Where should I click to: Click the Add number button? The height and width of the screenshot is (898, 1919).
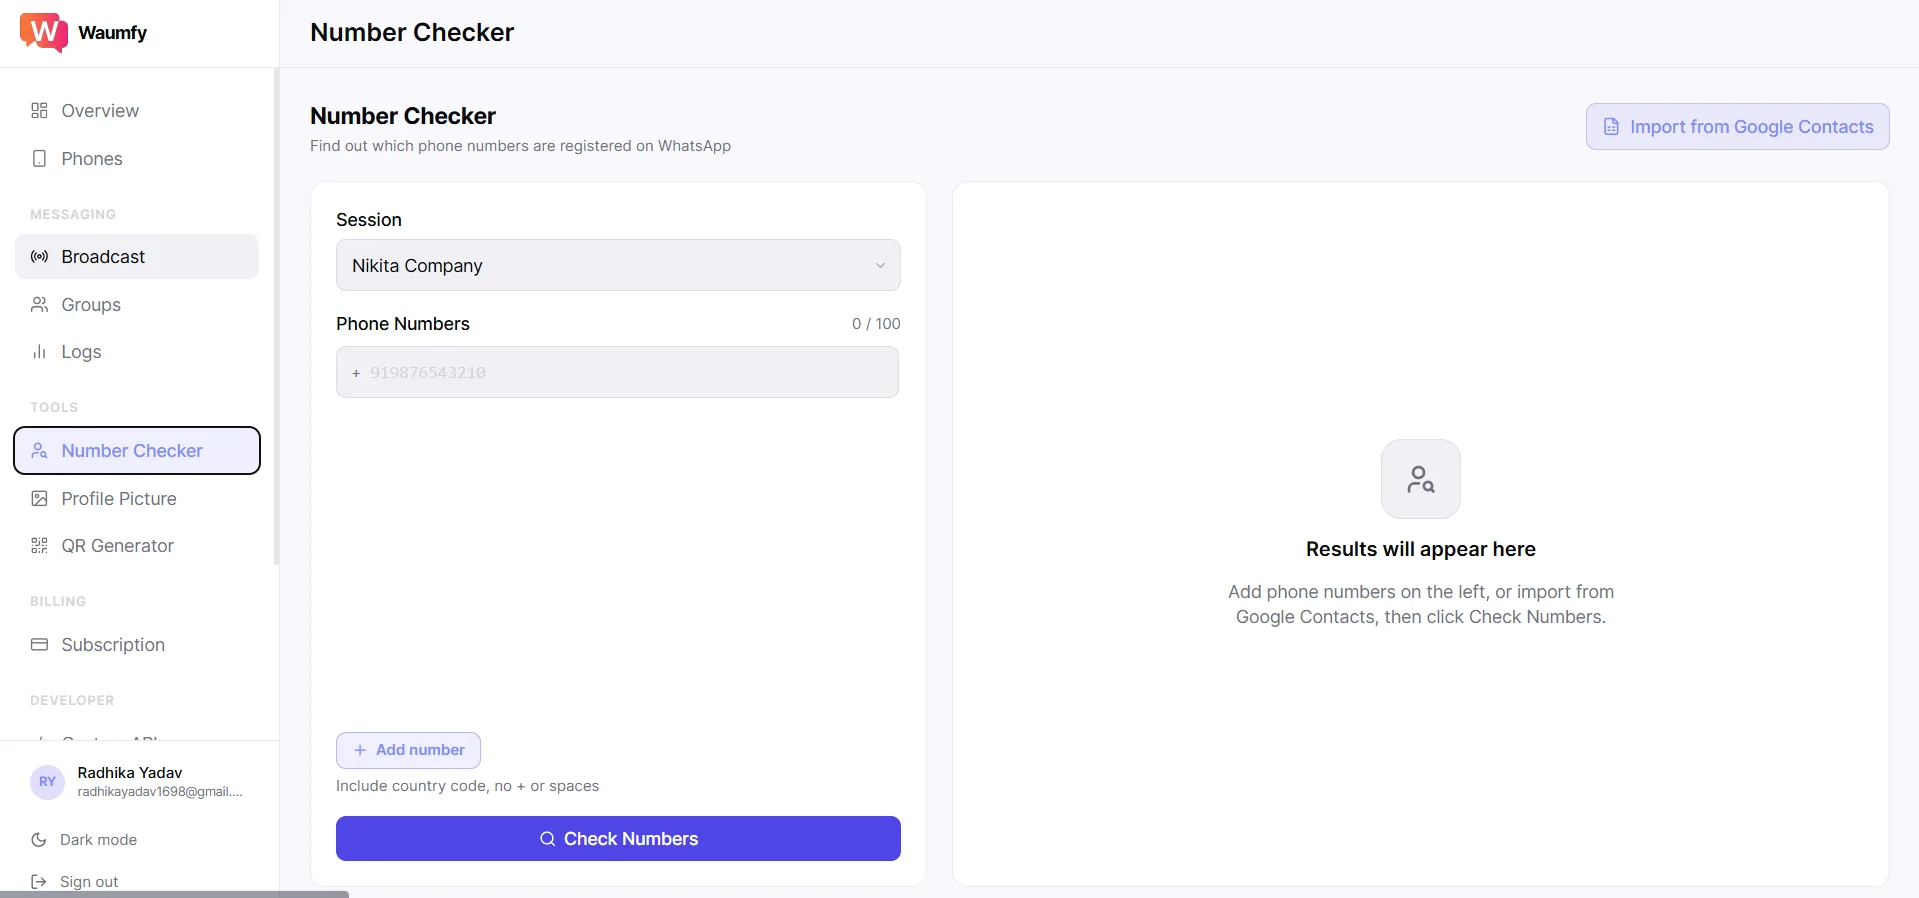pos(408,751)
